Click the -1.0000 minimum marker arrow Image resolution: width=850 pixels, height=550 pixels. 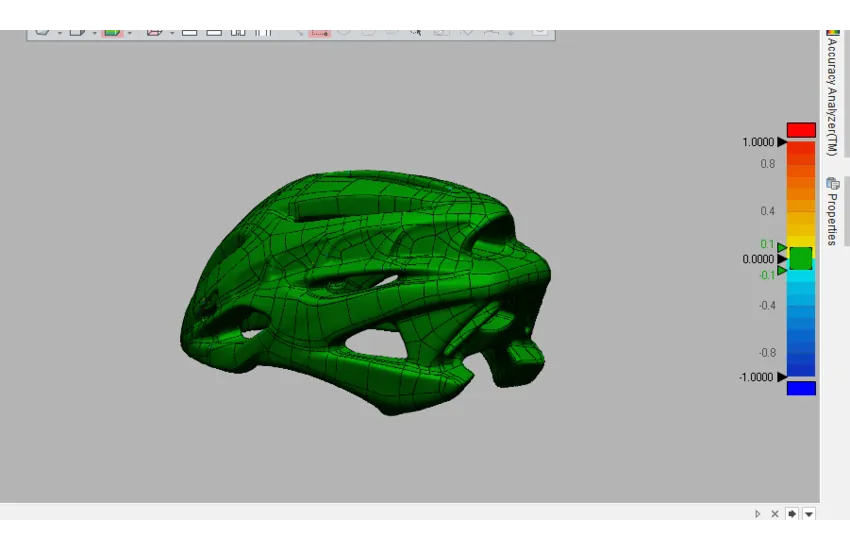(x=782, y=377)
